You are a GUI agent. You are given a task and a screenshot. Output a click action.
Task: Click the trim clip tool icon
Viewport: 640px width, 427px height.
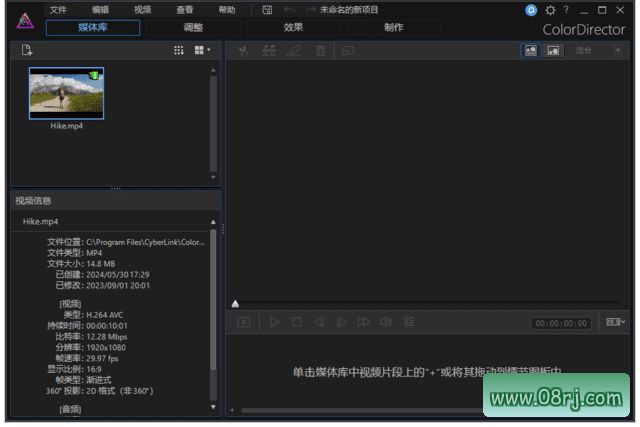tap(269, 51)
